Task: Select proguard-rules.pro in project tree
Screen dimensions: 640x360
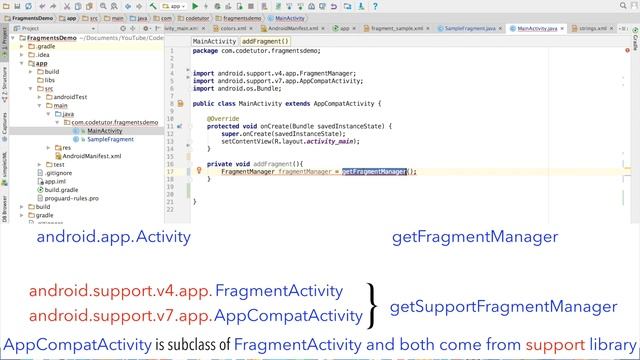Action: (x=72, y=198)
